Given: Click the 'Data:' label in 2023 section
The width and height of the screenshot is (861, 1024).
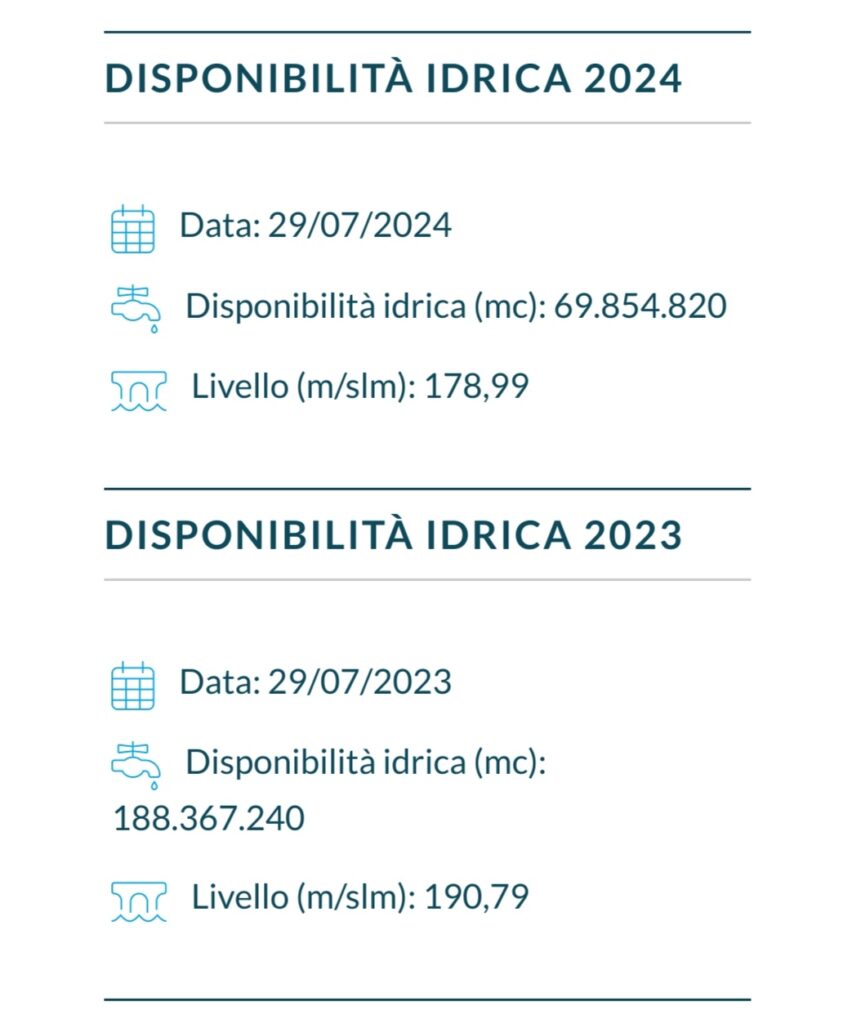Looking at the screenshot, I should pos(220,682).
